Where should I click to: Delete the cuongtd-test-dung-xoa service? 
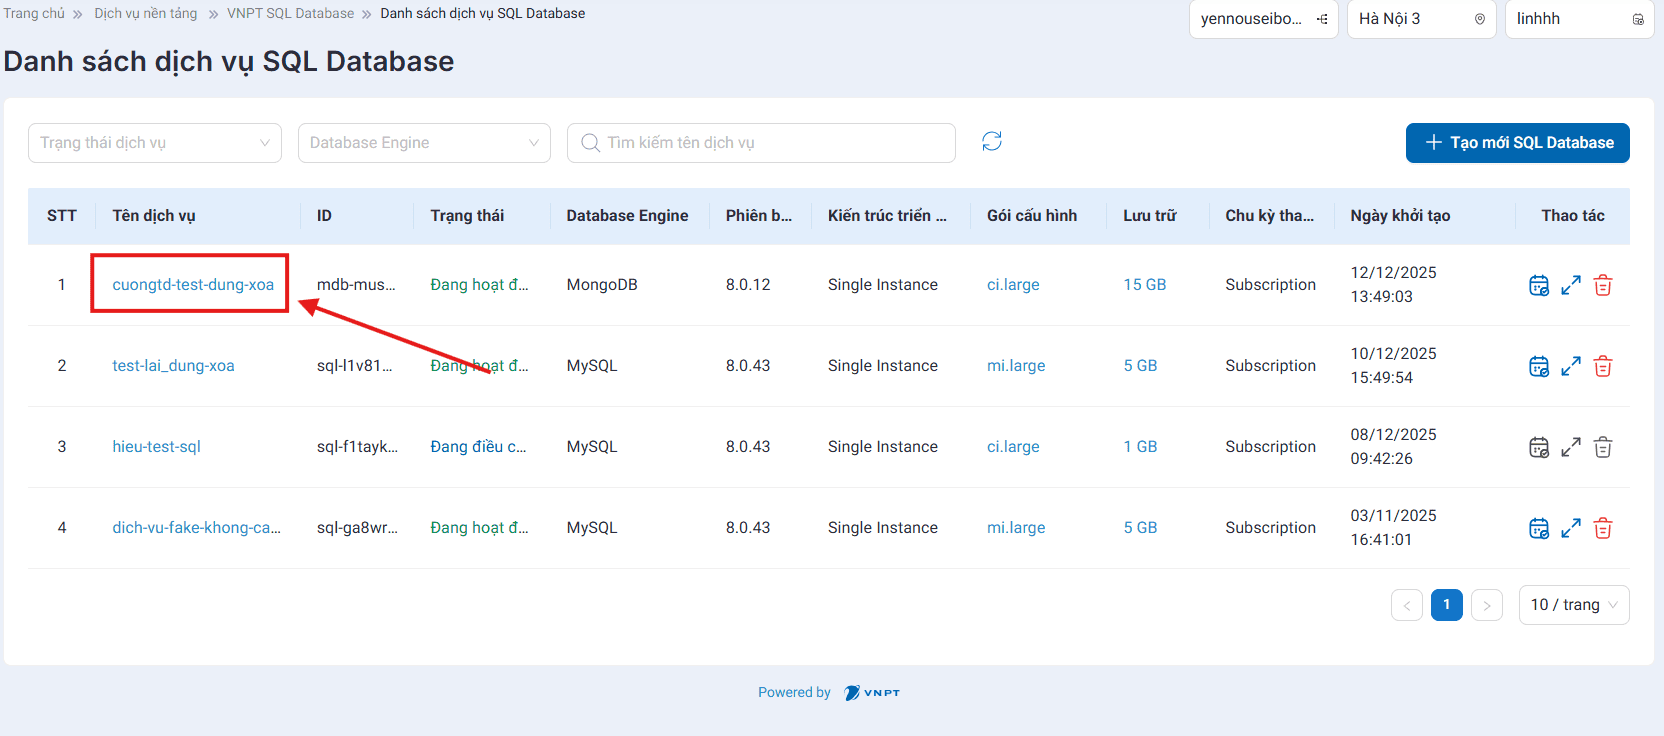pos(1602,285)
